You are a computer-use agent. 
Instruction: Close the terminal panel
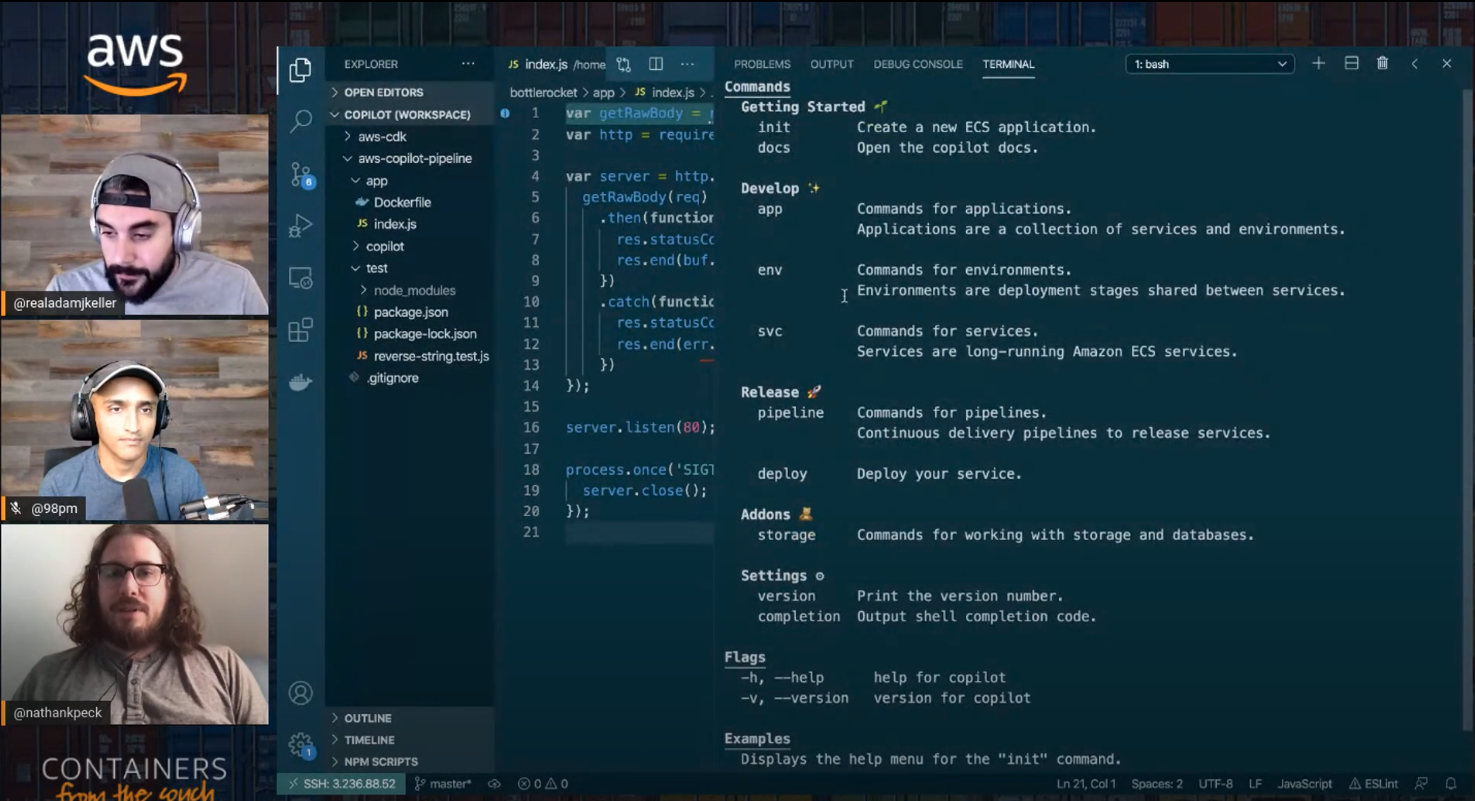tap(1447, 64)
